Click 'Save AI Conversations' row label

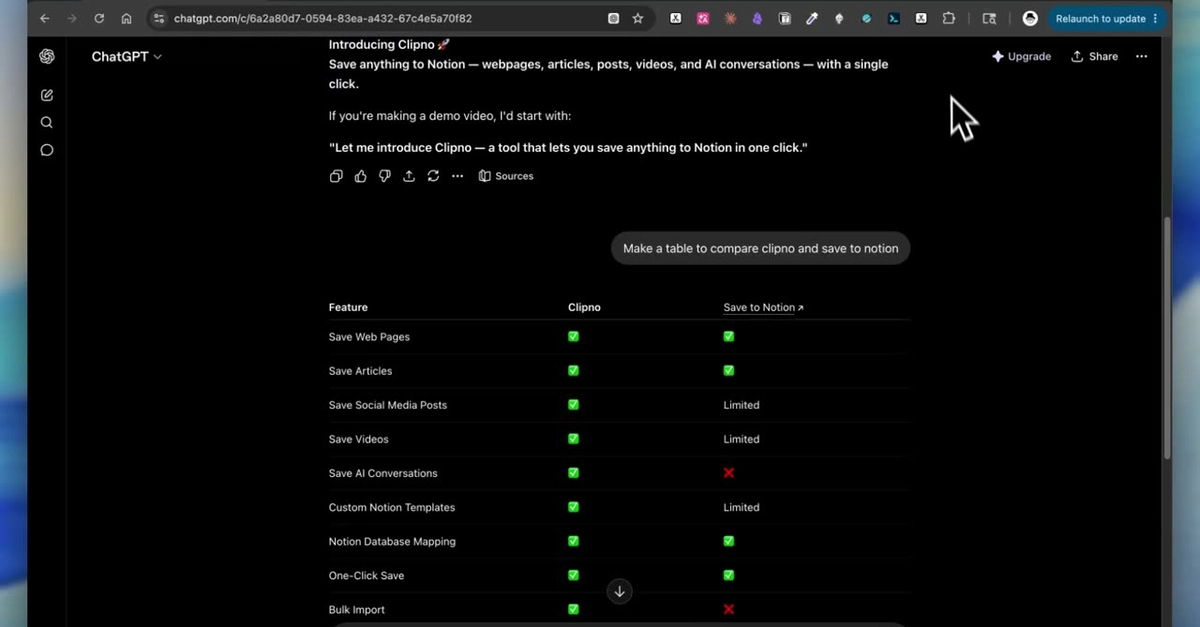coord(383,473)
